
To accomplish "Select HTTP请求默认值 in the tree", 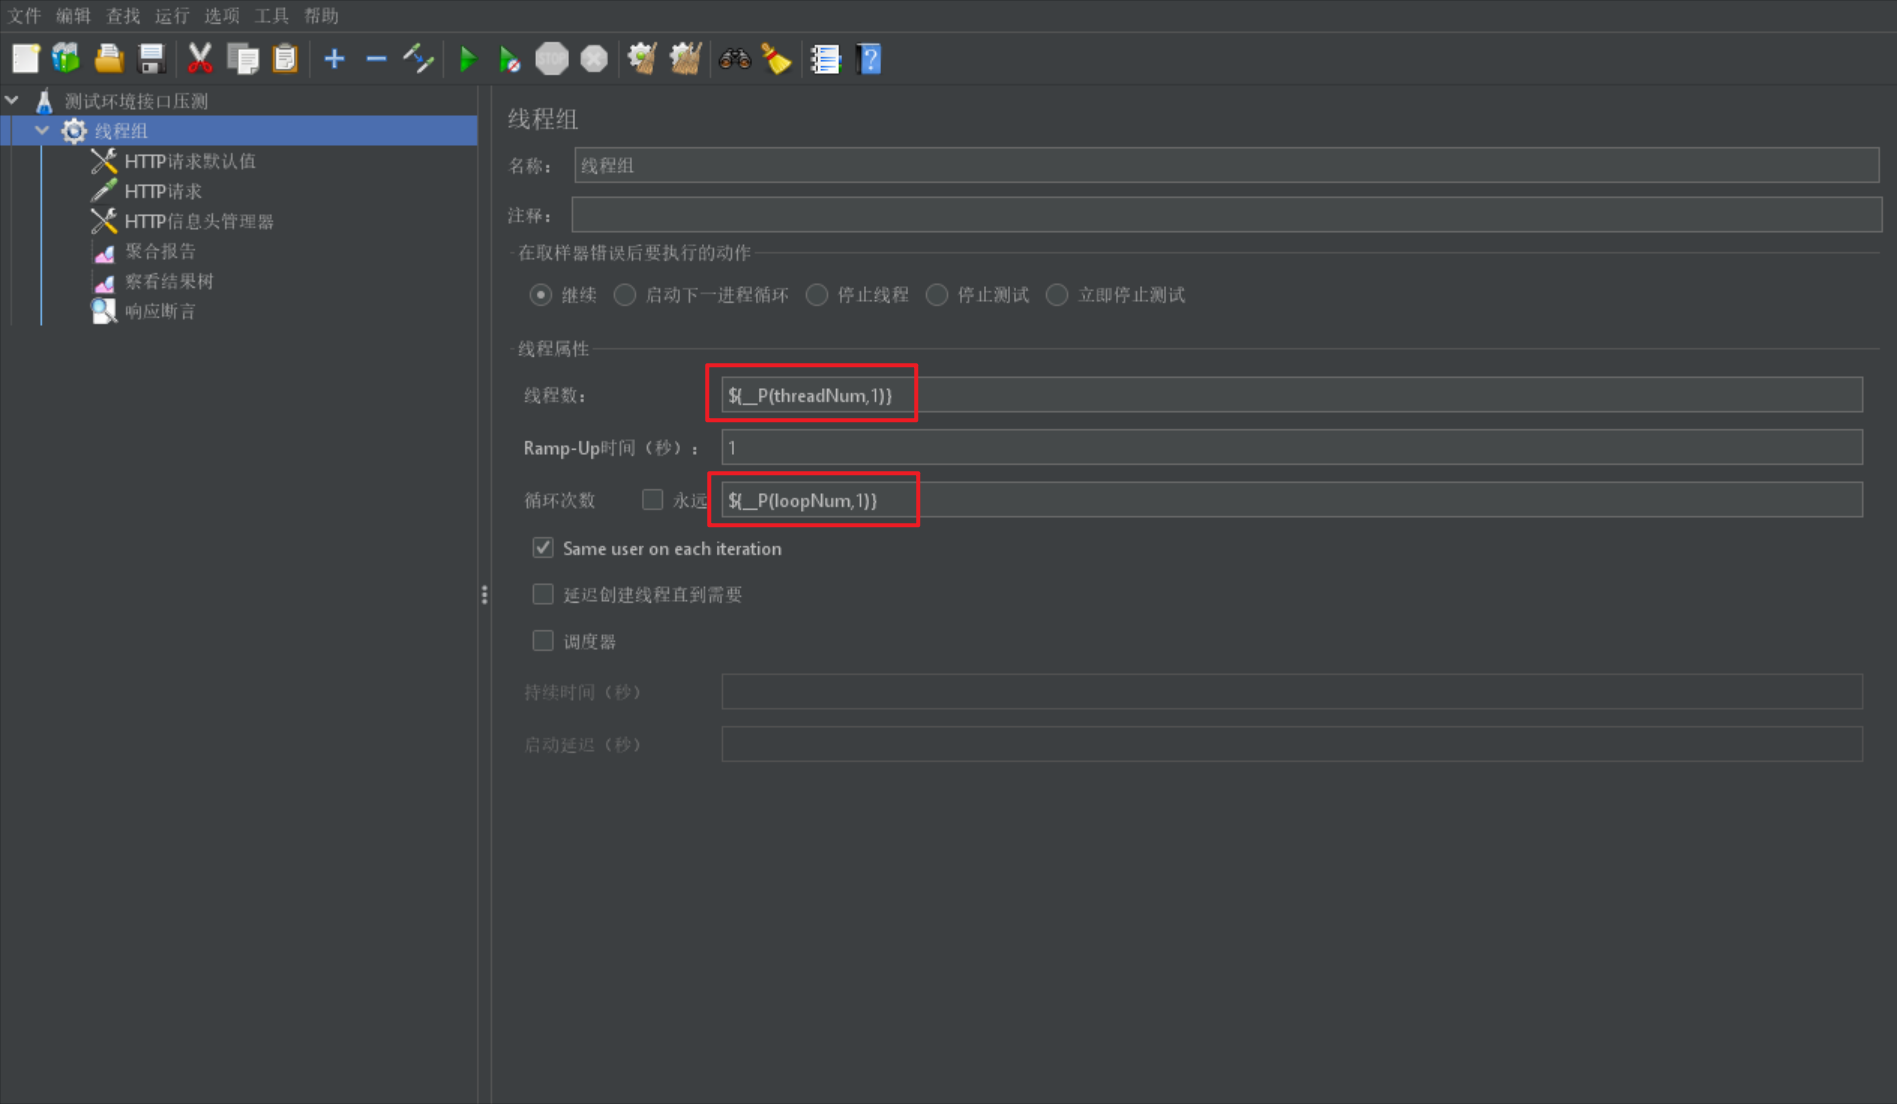I will click(x=190, y=160).
